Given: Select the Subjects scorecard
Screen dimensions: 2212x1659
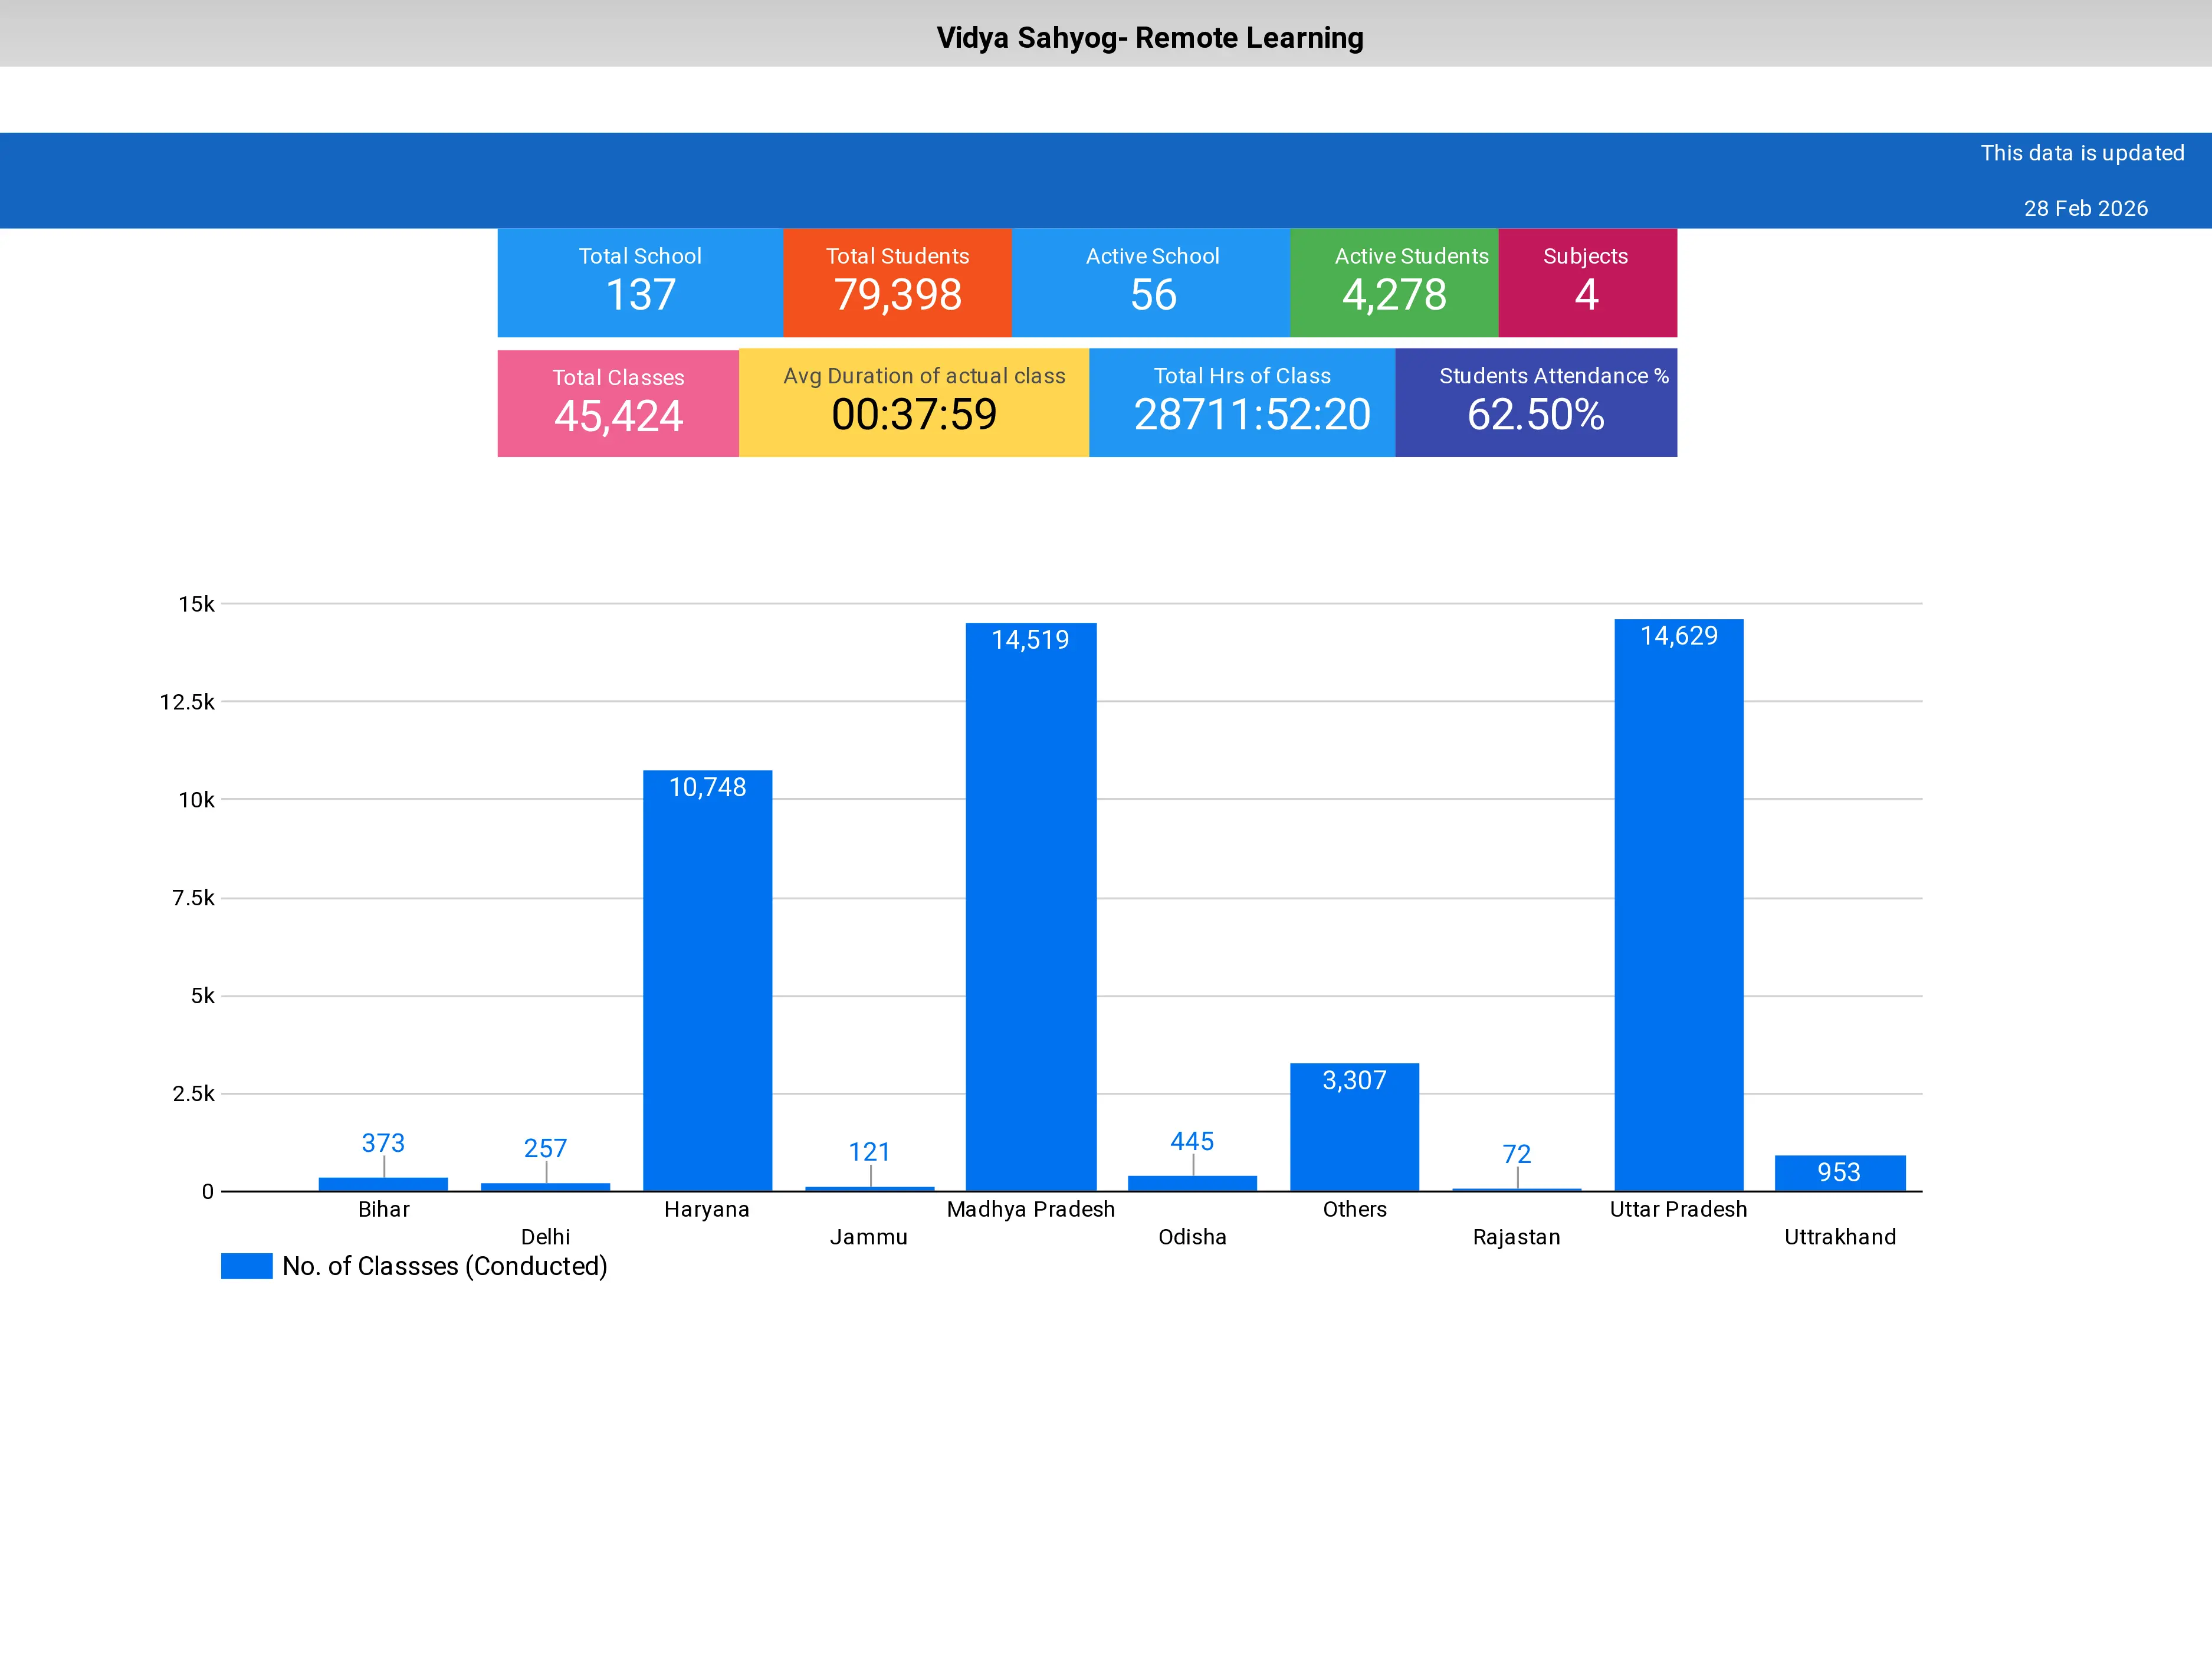Looking at the screenshot, I should [1586, 282].
